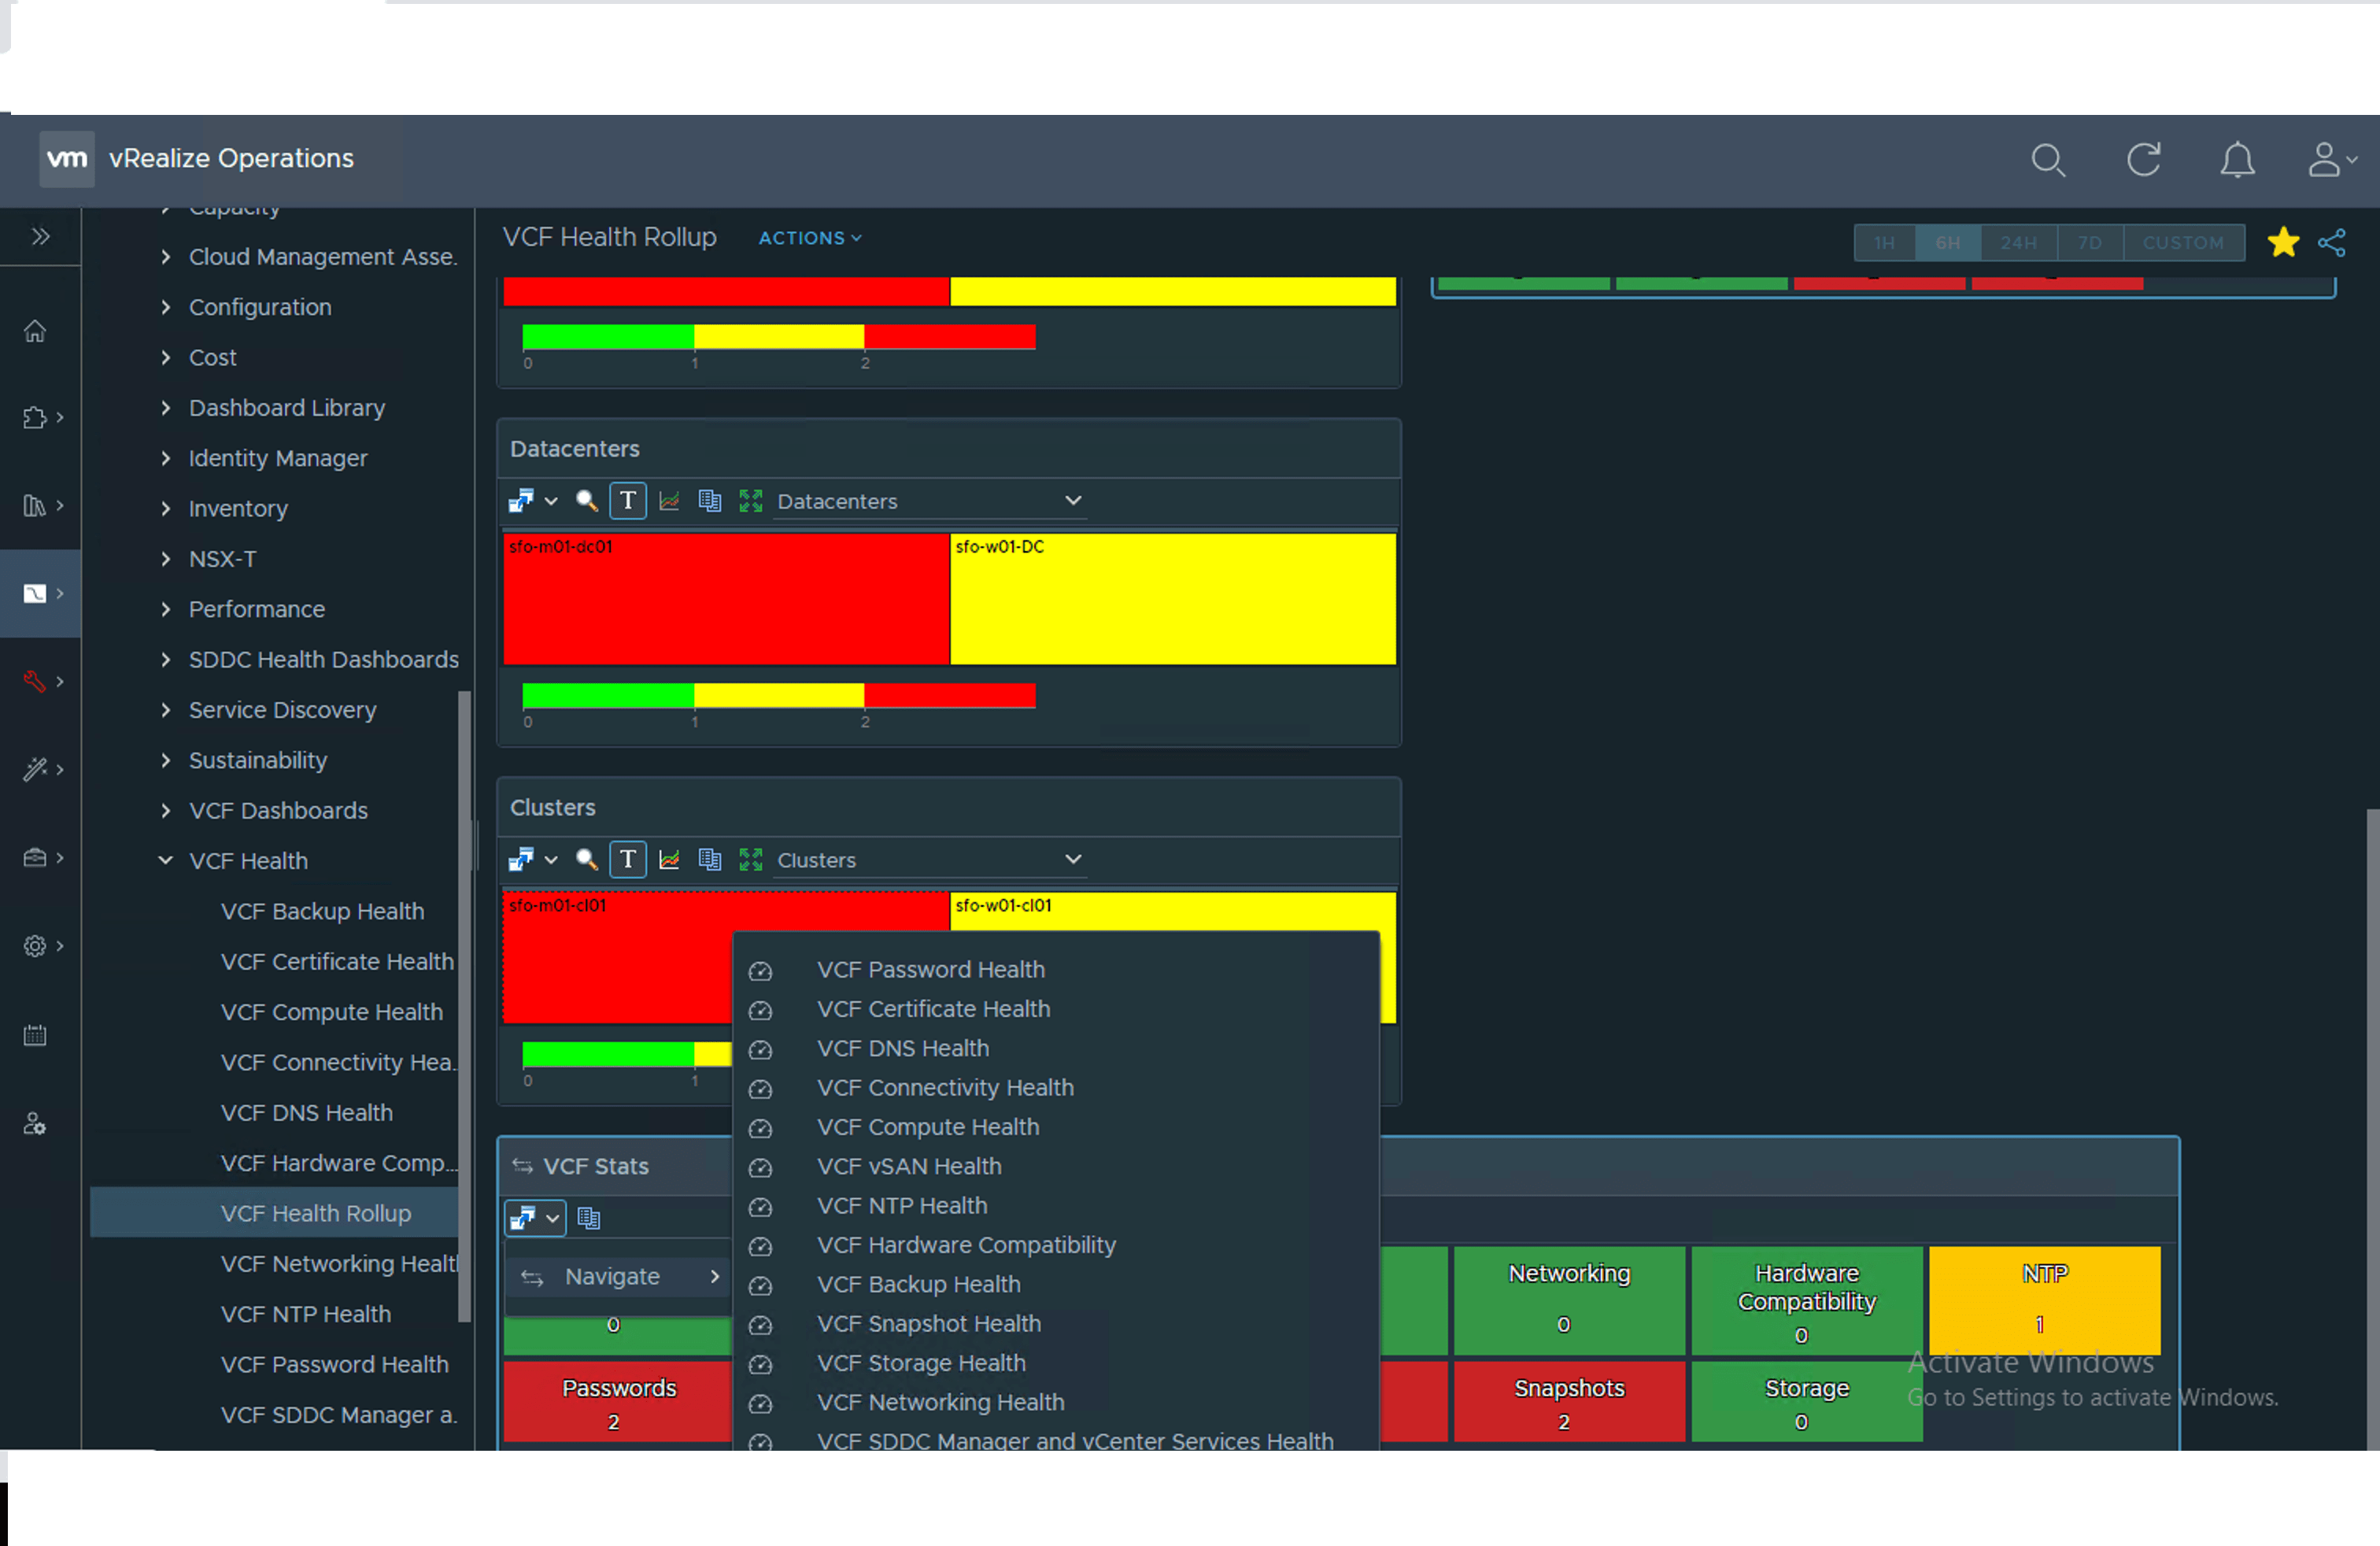
Task: Click zoom magnifier icon in Clusters toolbar
Action: click(x=587, y=859)
